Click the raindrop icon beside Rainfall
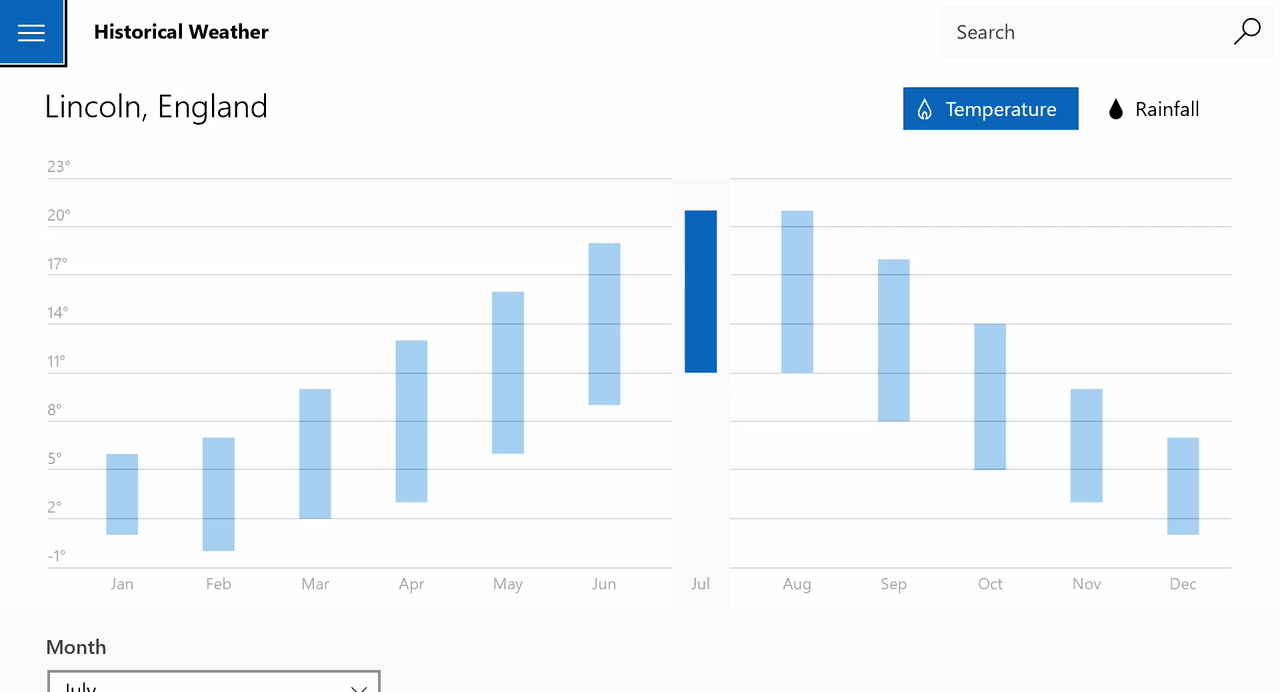1280x692 pixels. (x=1116, y=109)
